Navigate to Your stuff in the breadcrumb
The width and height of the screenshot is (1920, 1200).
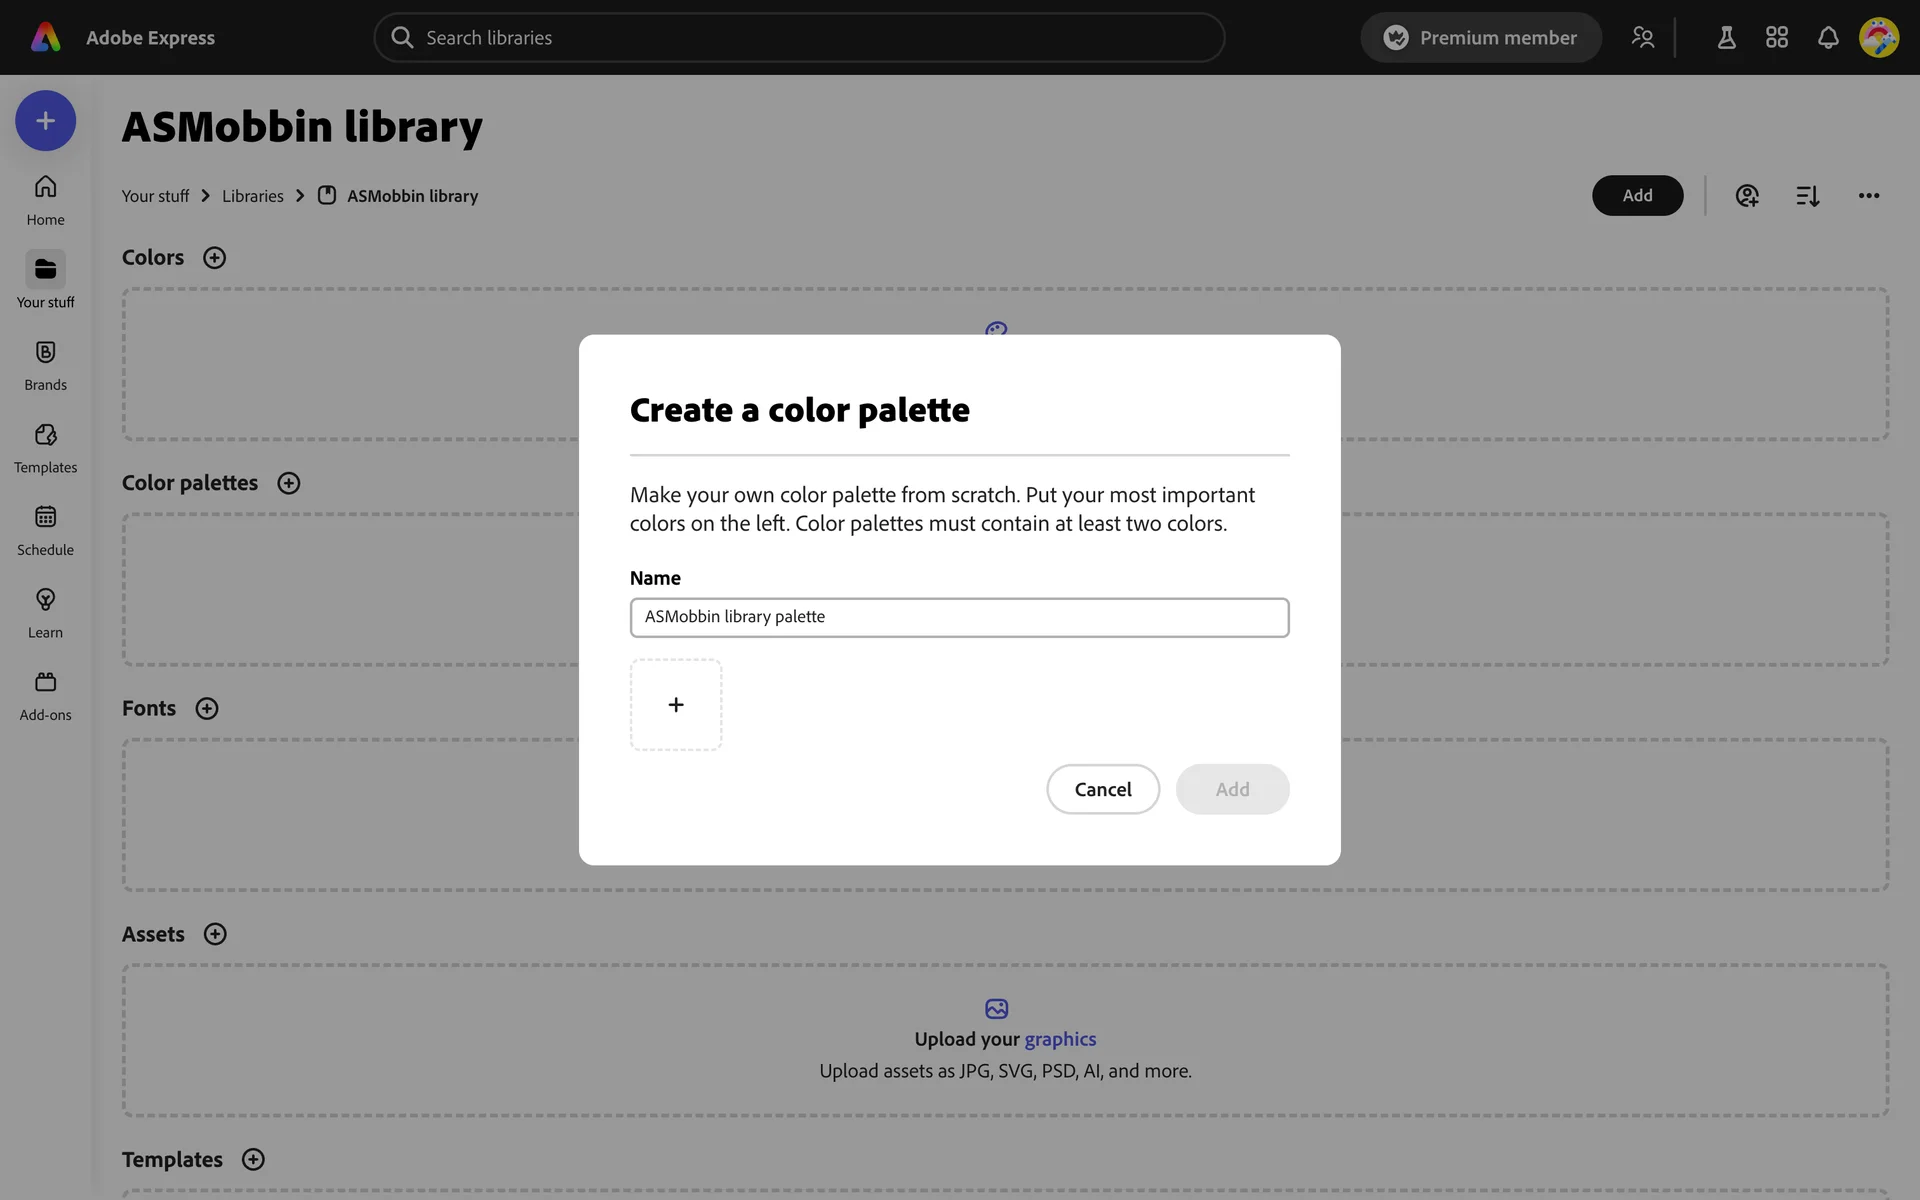pyautogui.click(x=155, y=196)
